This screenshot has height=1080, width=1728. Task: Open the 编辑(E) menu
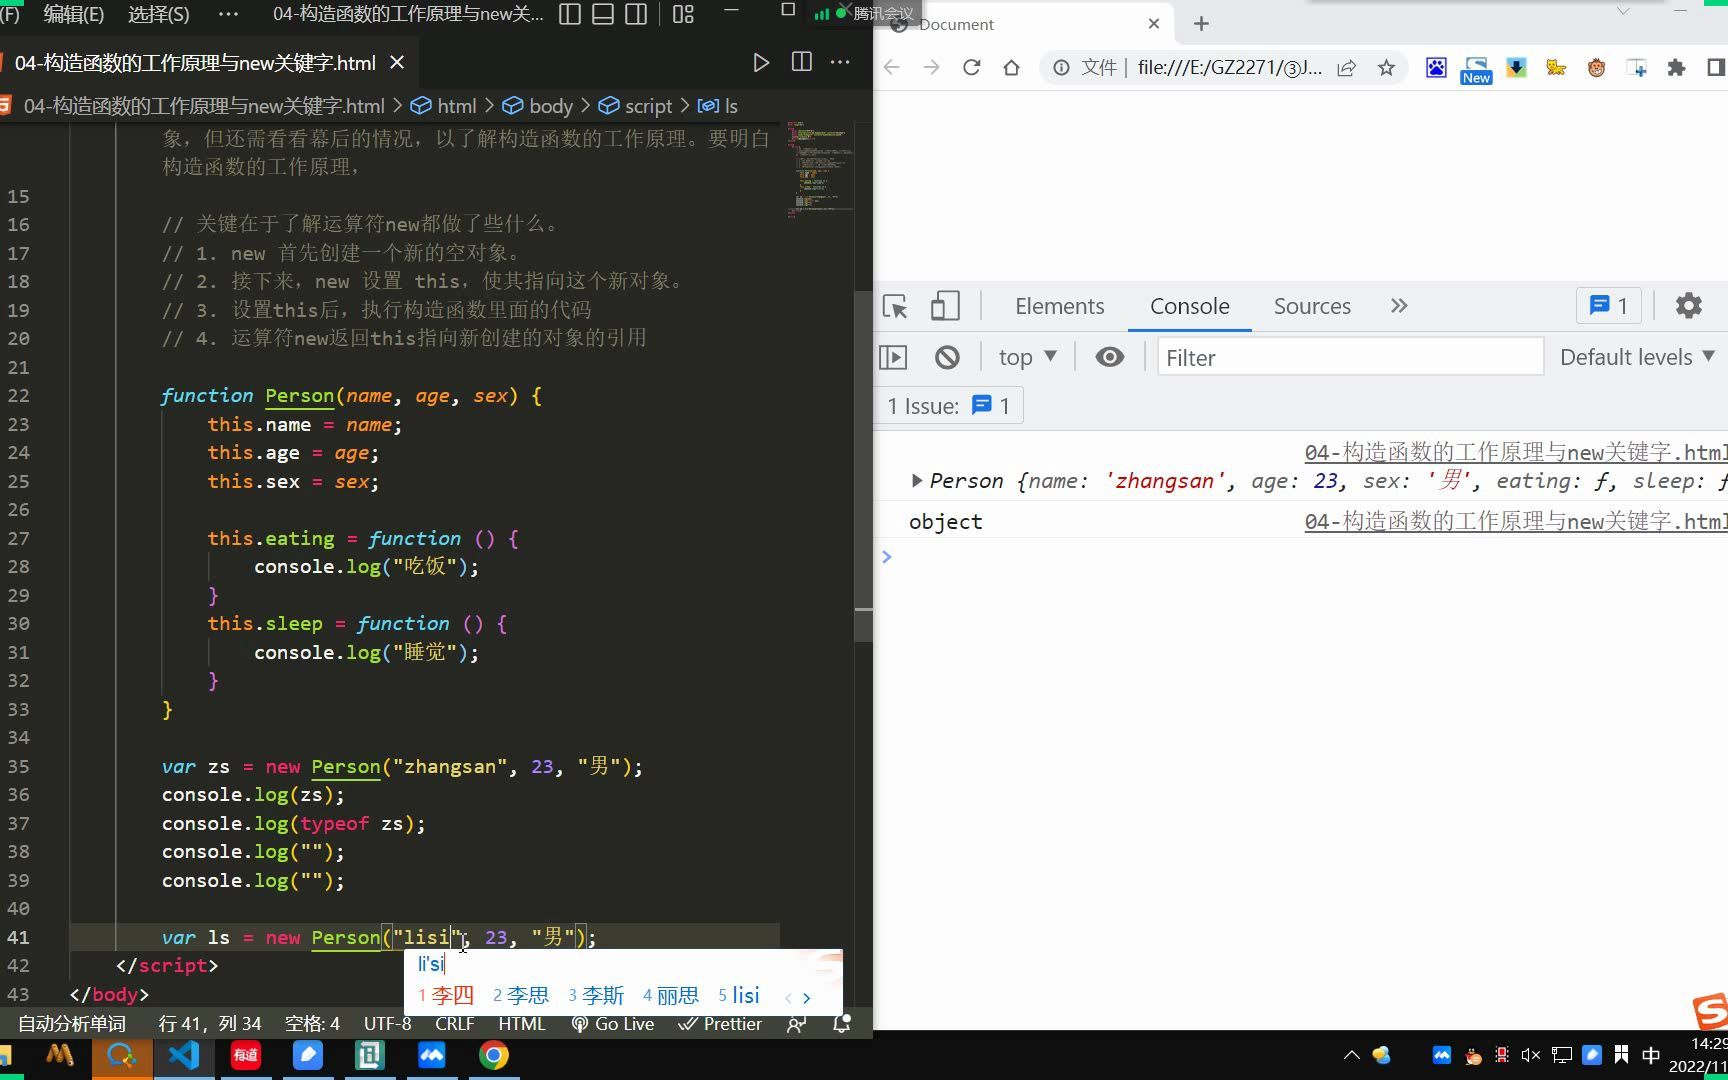[x=72, y=14]
